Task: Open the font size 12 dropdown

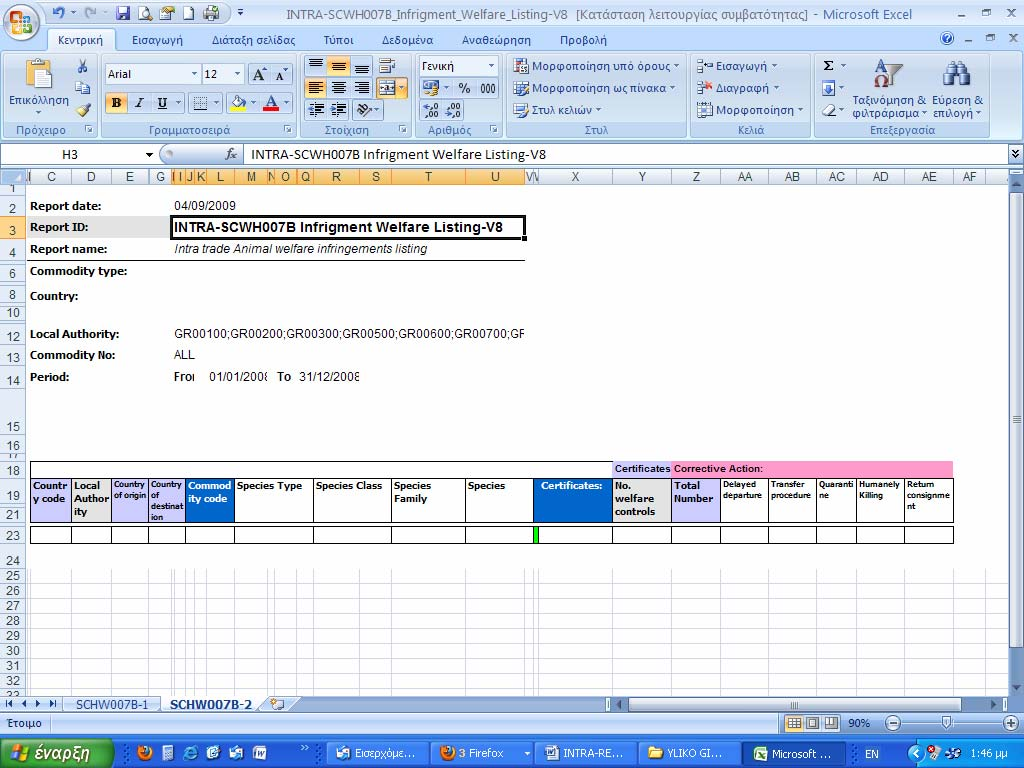Action: [238, 74]
